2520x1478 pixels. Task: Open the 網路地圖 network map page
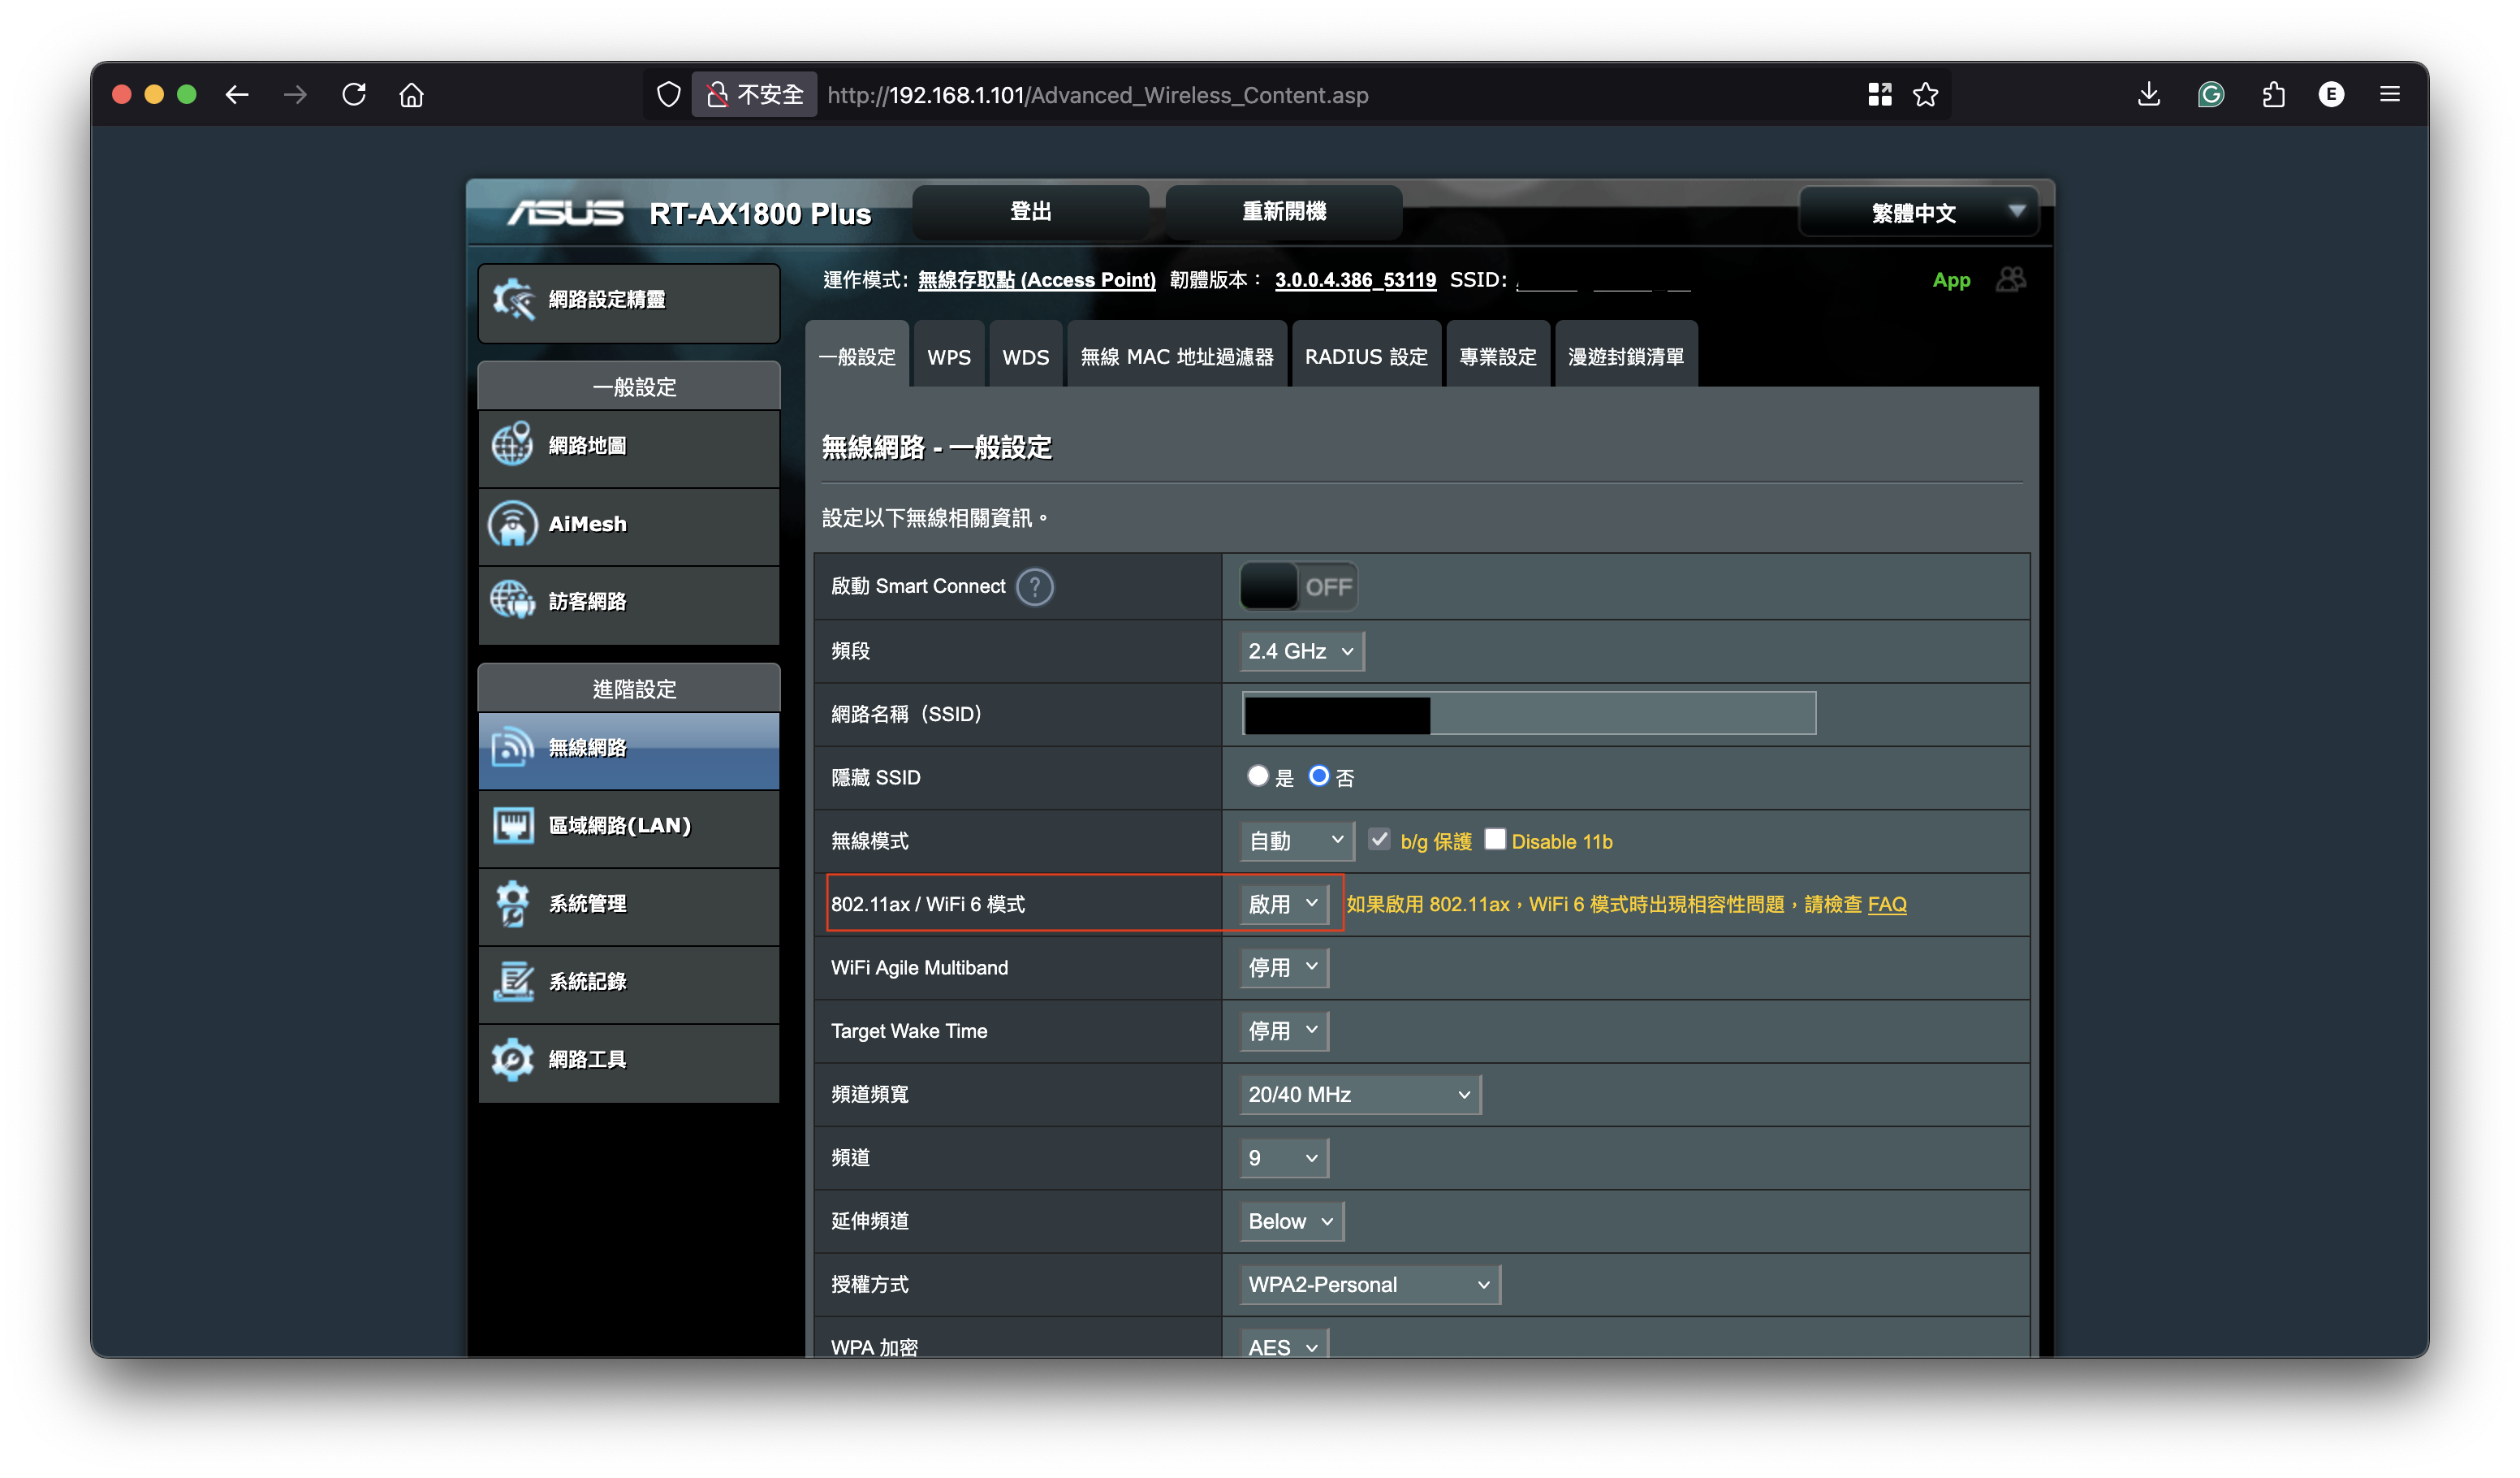[587, 447]
